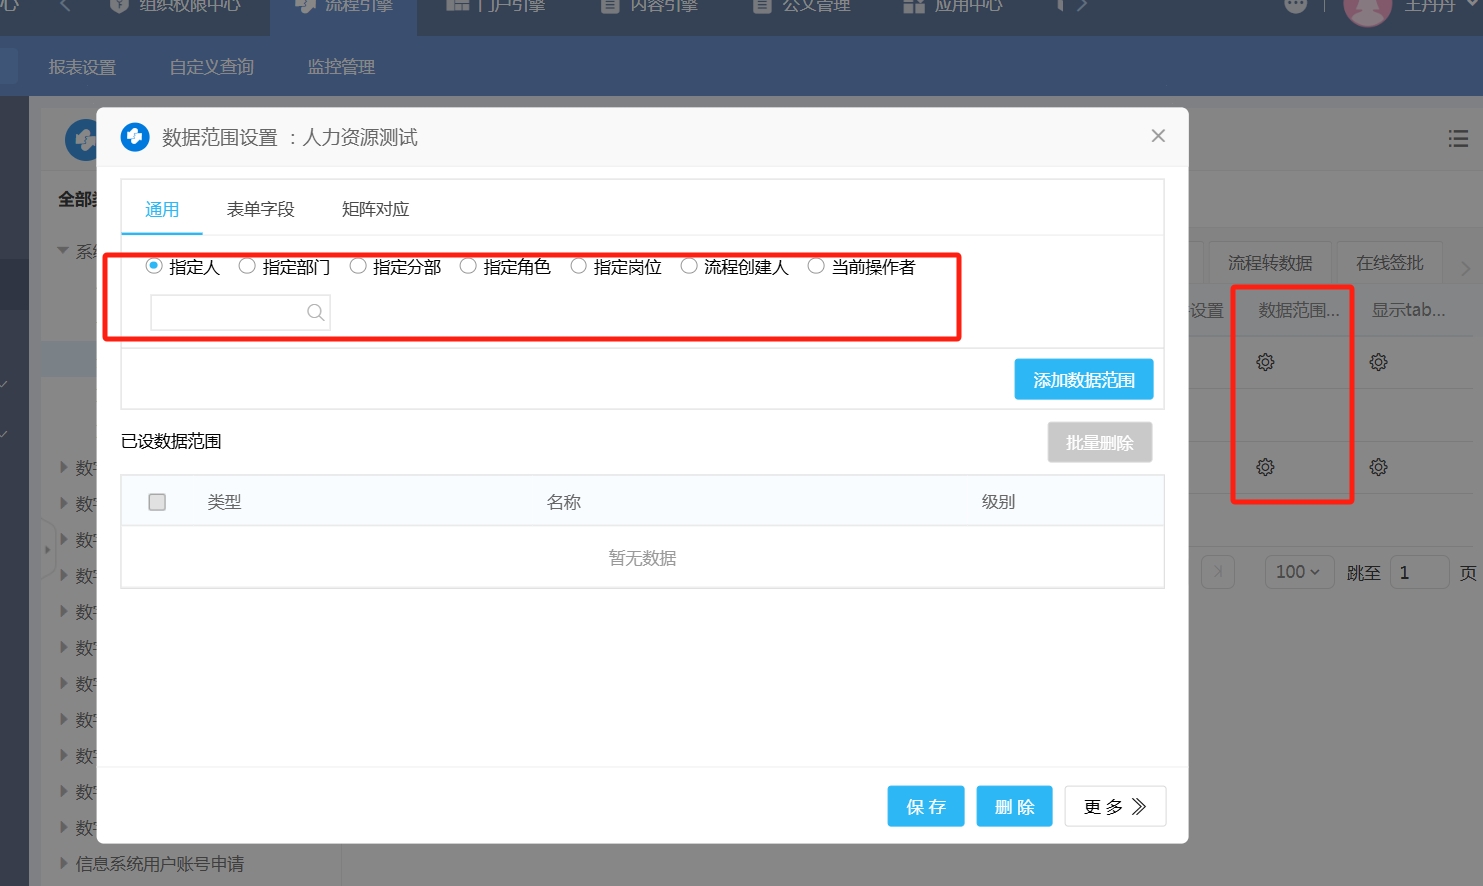Click the 添加数据范围 button
This screenshot has height=886, width=1483.
[x=1083, y=380]
